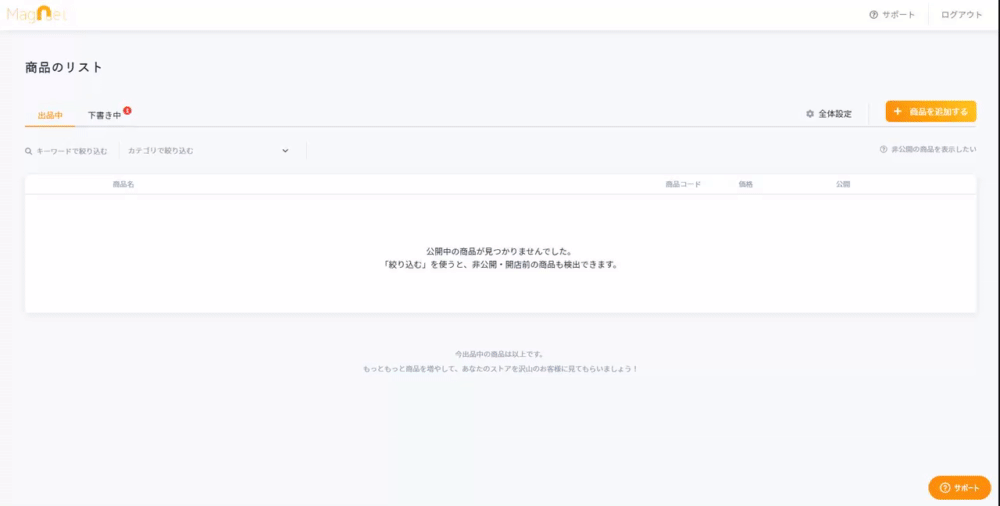Click the Magnet logo
Viewport: 1000px width, 506px height.
(x=37, y=14)
